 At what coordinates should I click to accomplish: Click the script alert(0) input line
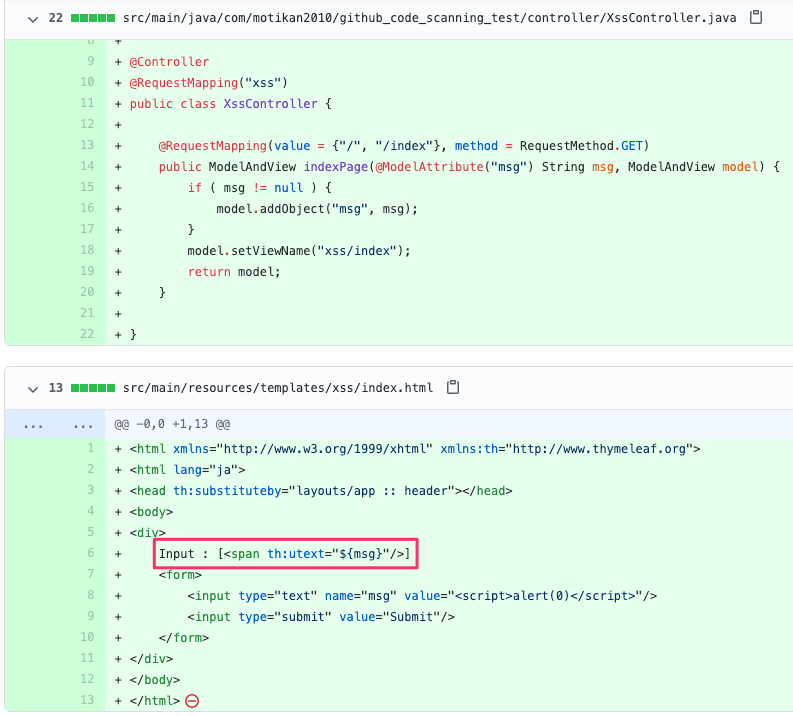[422, 596]
